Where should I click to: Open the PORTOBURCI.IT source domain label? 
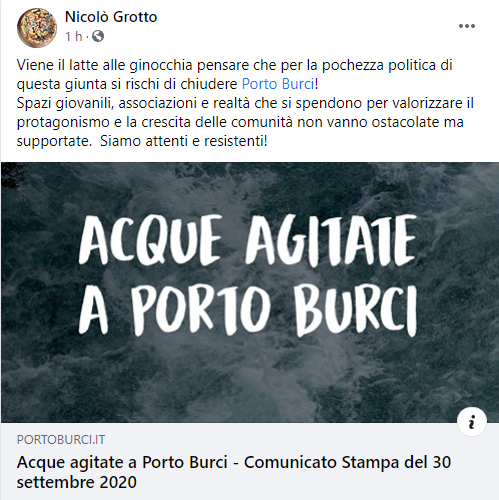[x=61, y=440]
